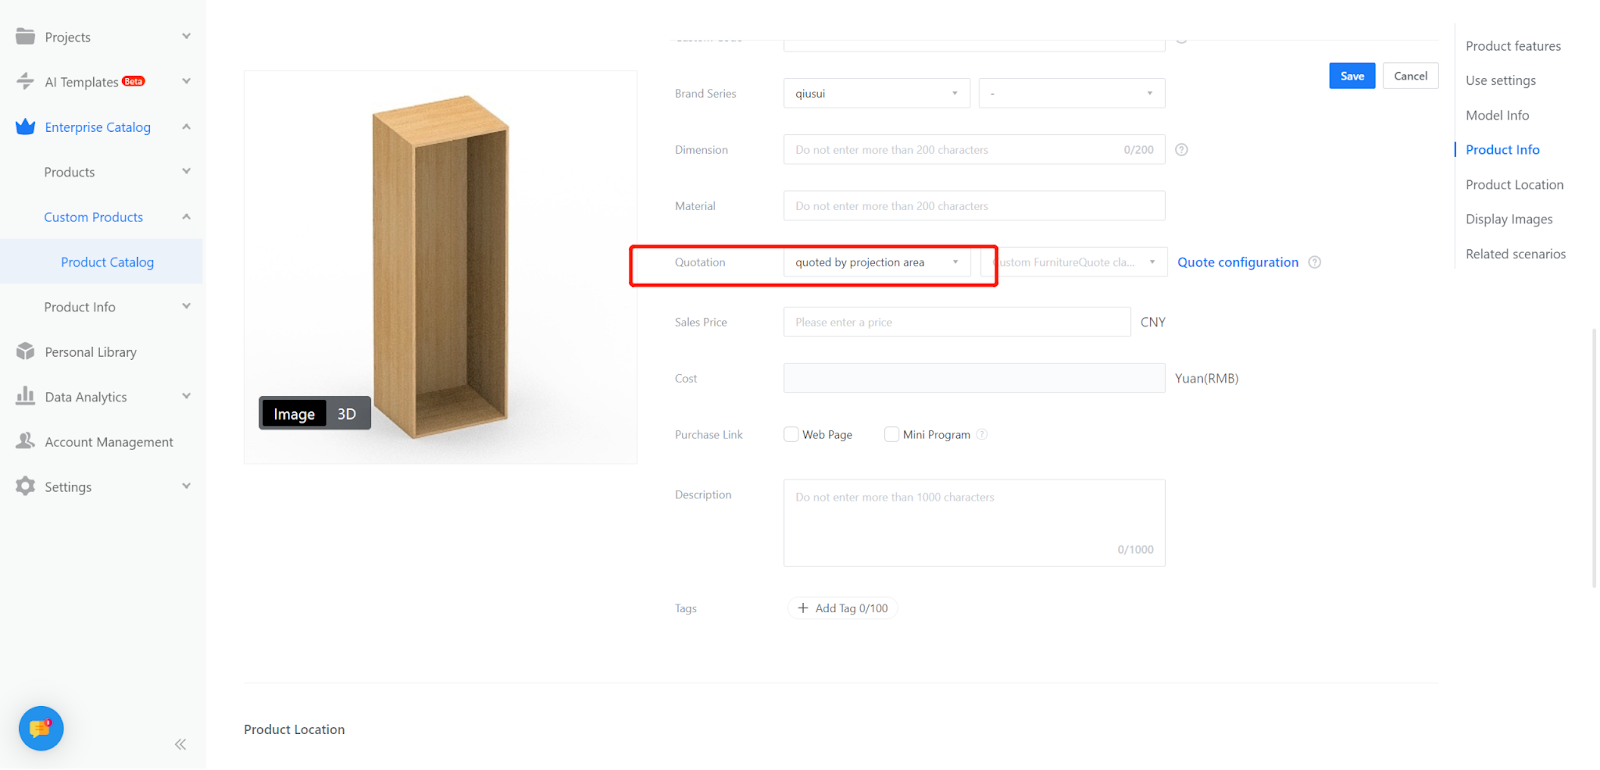The height and width of the screenshot is (770, 1600).
Task: Expand the Products submenu chevron
Action: click(186, 172)
